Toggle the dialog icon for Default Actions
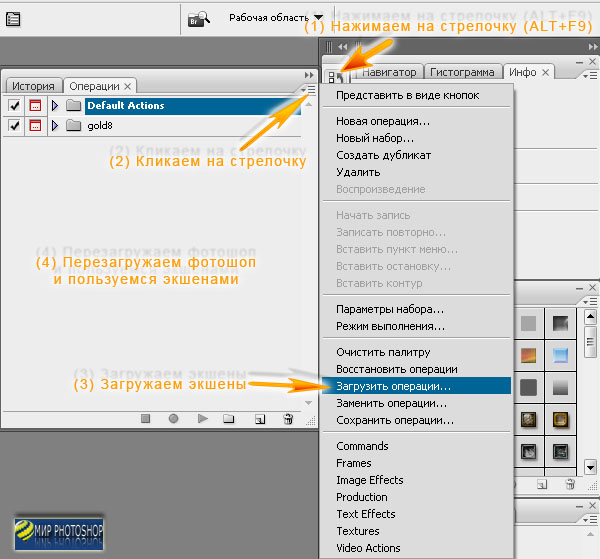 [35, 106]
